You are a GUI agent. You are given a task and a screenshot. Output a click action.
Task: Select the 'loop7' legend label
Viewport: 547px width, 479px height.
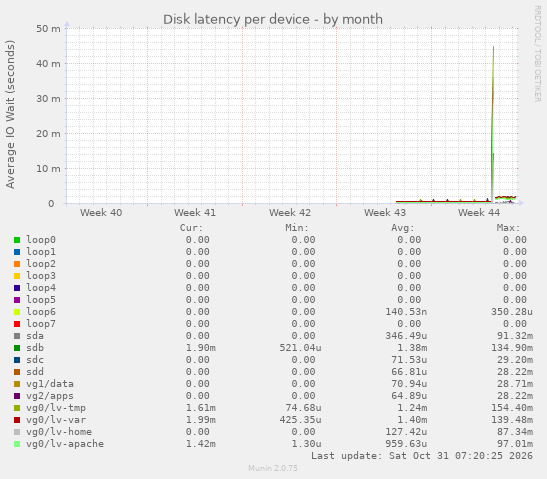[x=41, y=324]
